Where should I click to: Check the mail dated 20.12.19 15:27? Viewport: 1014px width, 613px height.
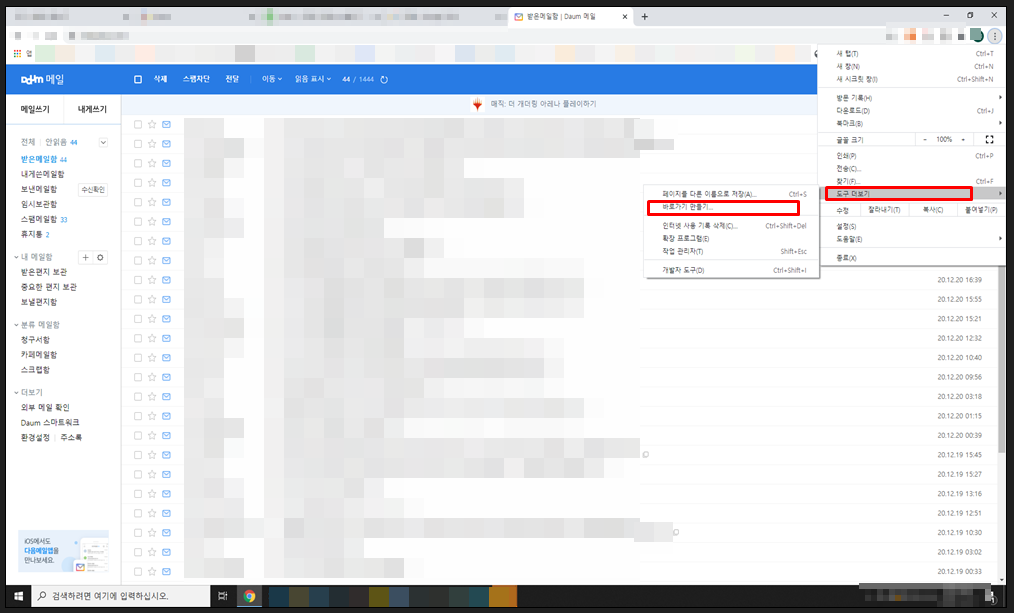click(x=138, y=474)
